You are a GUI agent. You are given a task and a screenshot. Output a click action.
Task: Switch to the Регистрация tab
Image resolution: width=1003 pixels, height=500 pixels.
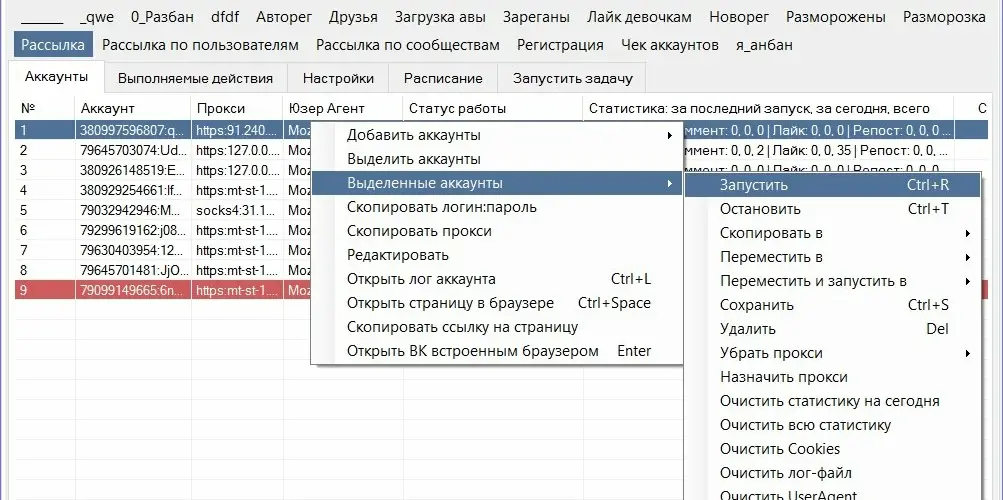560,45
